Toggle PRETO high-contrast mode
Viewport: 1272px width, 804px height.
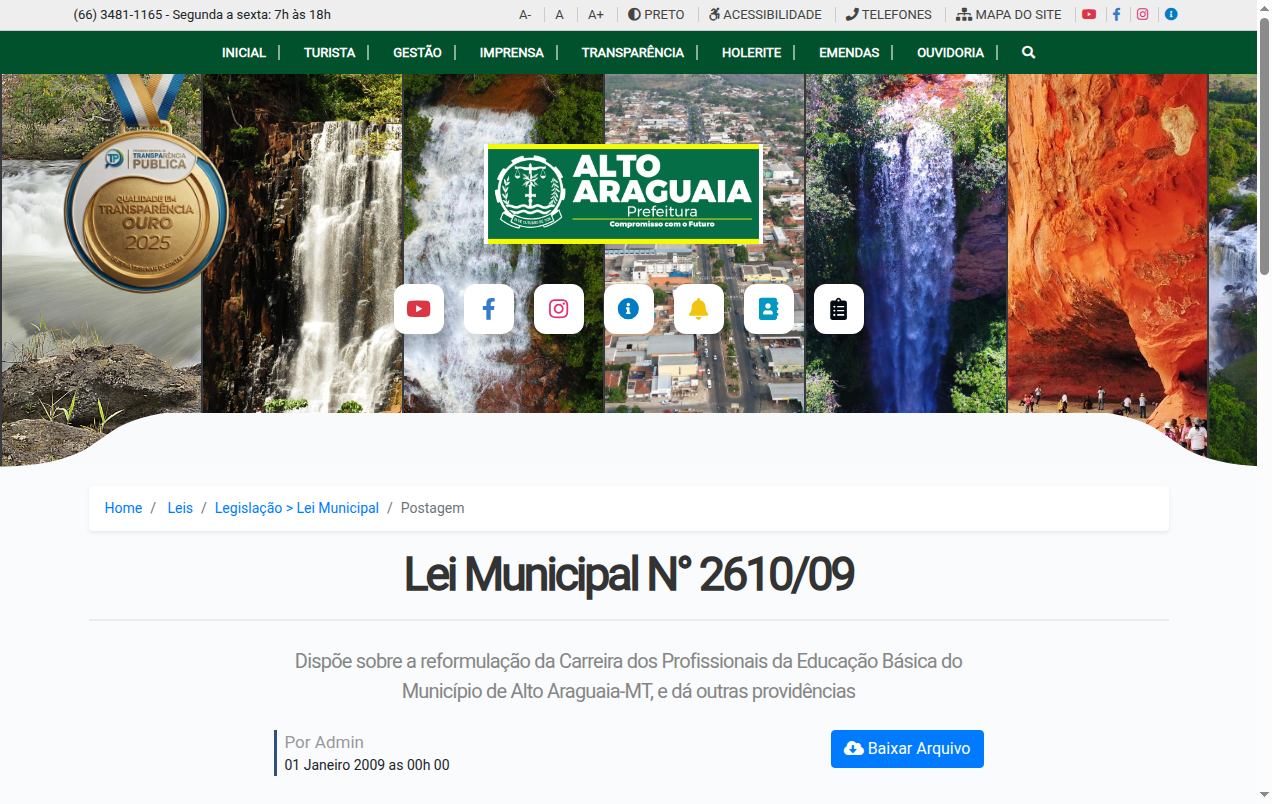(656, 15)
